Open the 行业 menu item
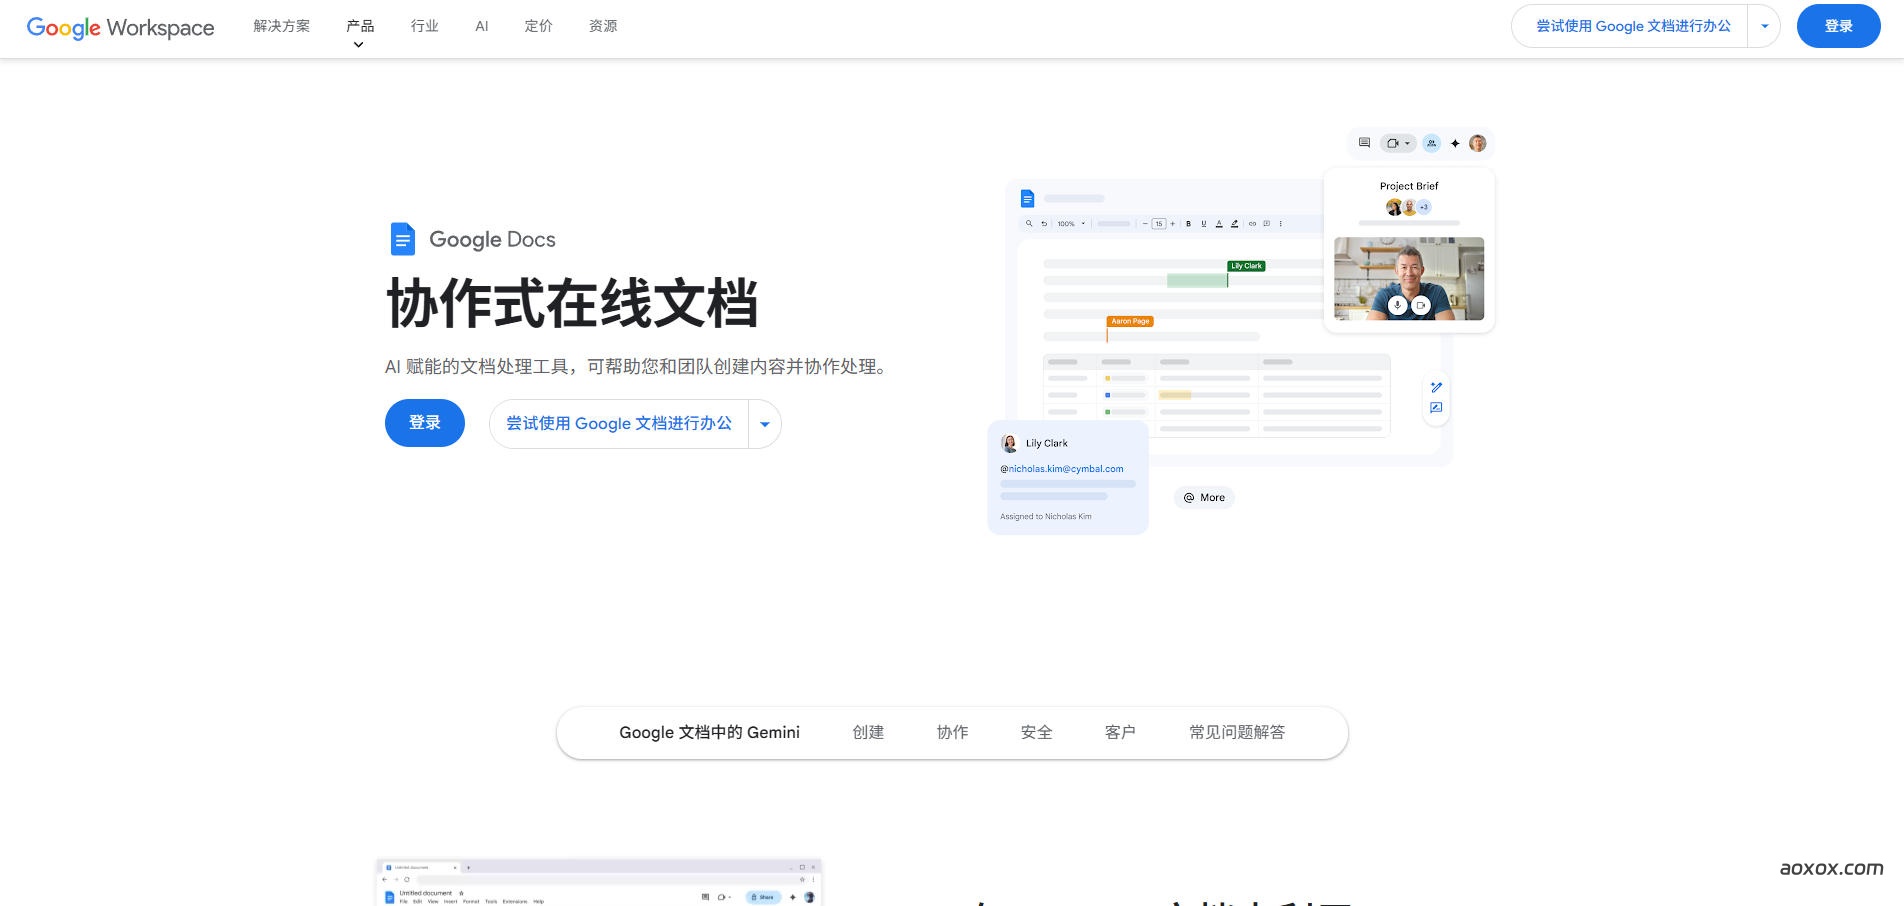Image resolution: width=1904 pixels, height=906 pixels. click(x=425, y=26)
